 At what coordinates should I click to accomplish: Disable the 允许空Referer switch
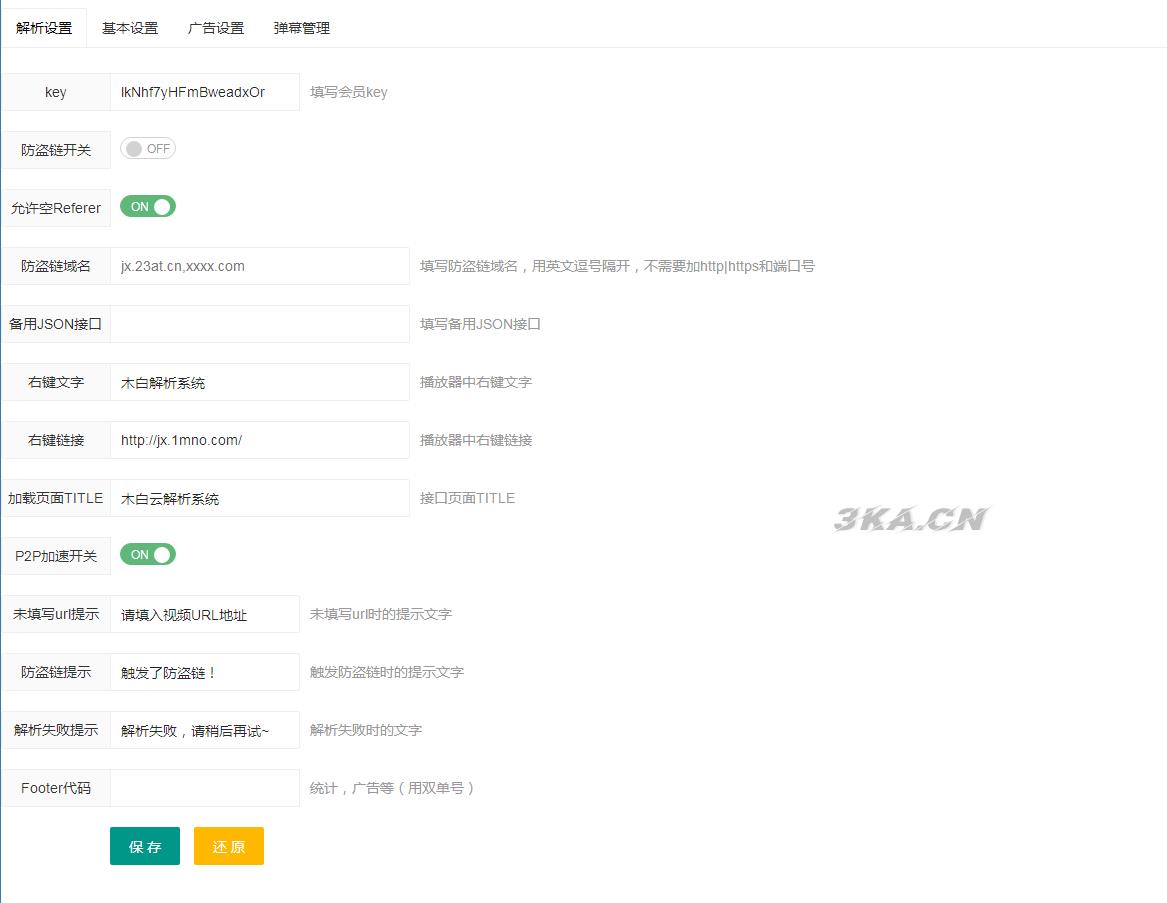[147, 206]
